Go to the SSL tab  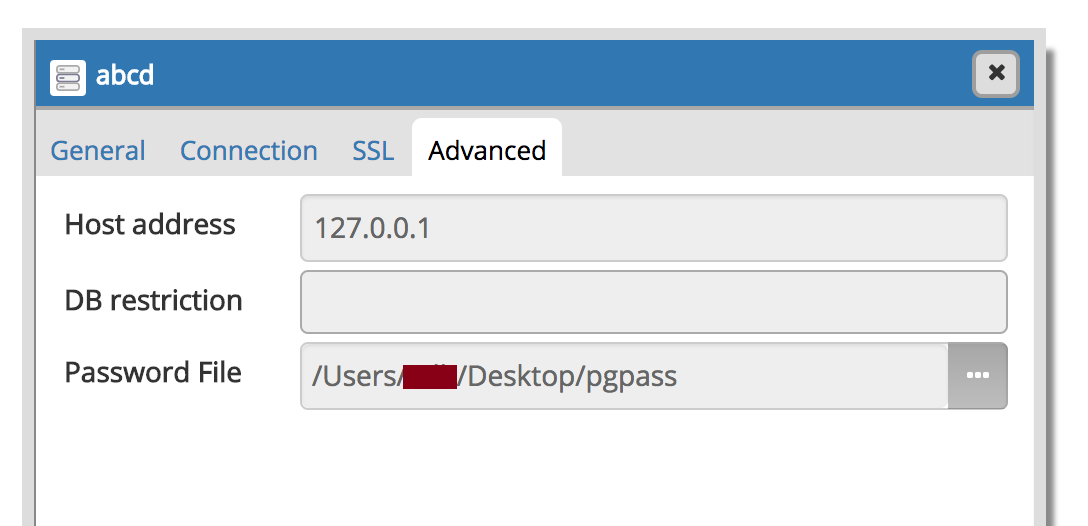pyautogui.click(x=373, y=151)
